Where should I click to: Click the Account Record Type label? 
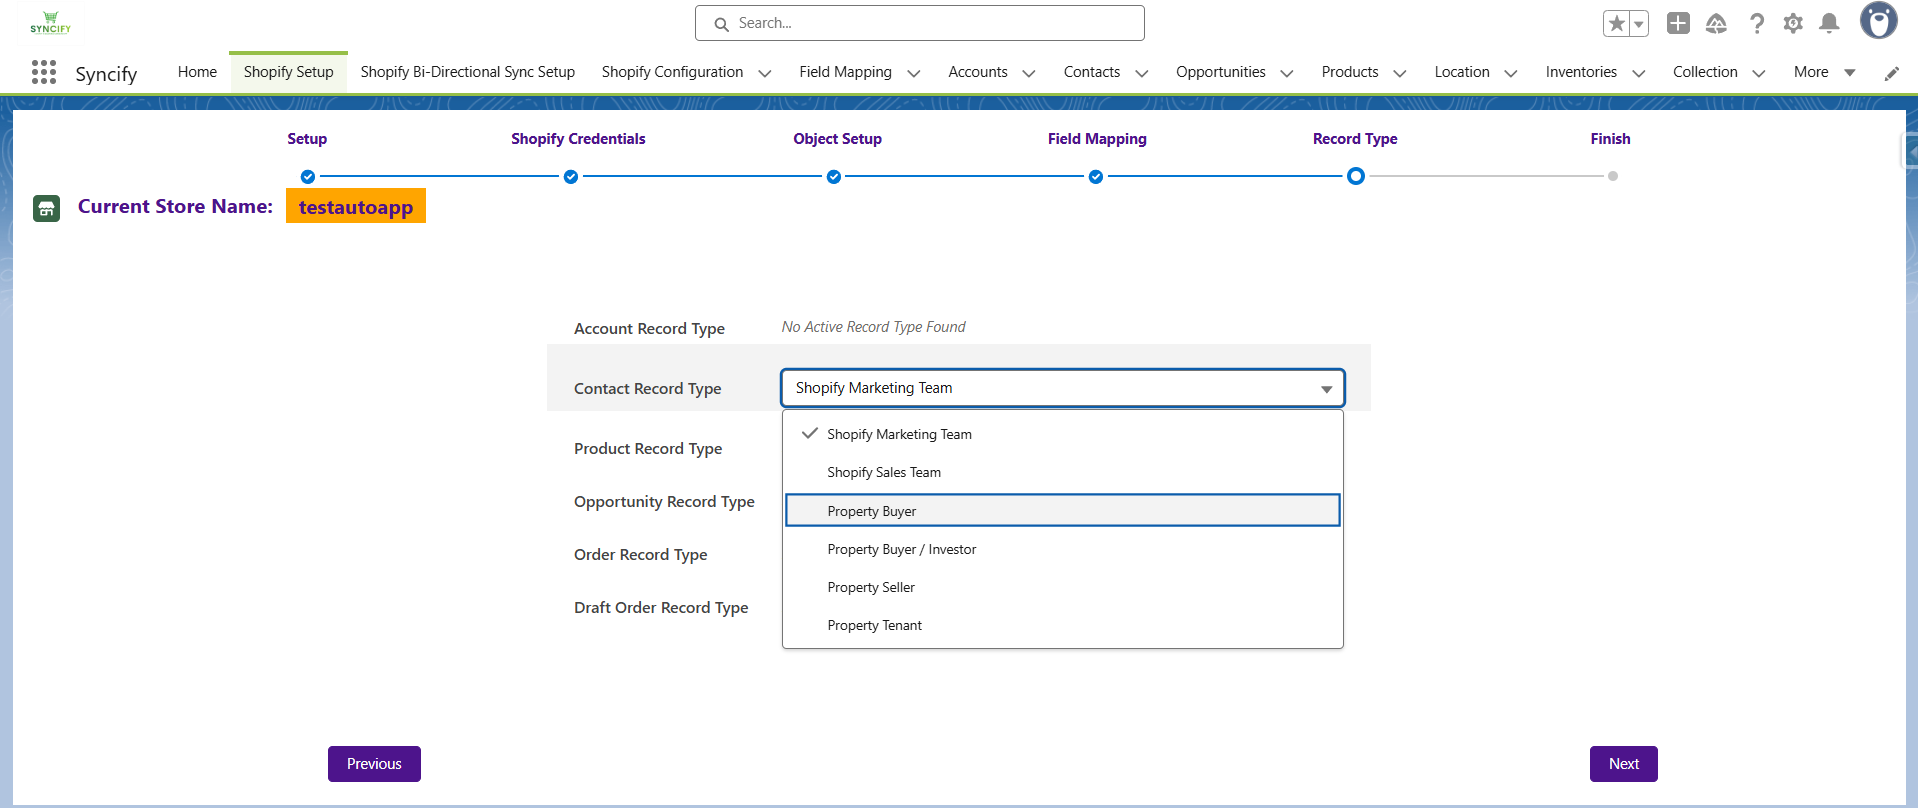coord(649,329)
